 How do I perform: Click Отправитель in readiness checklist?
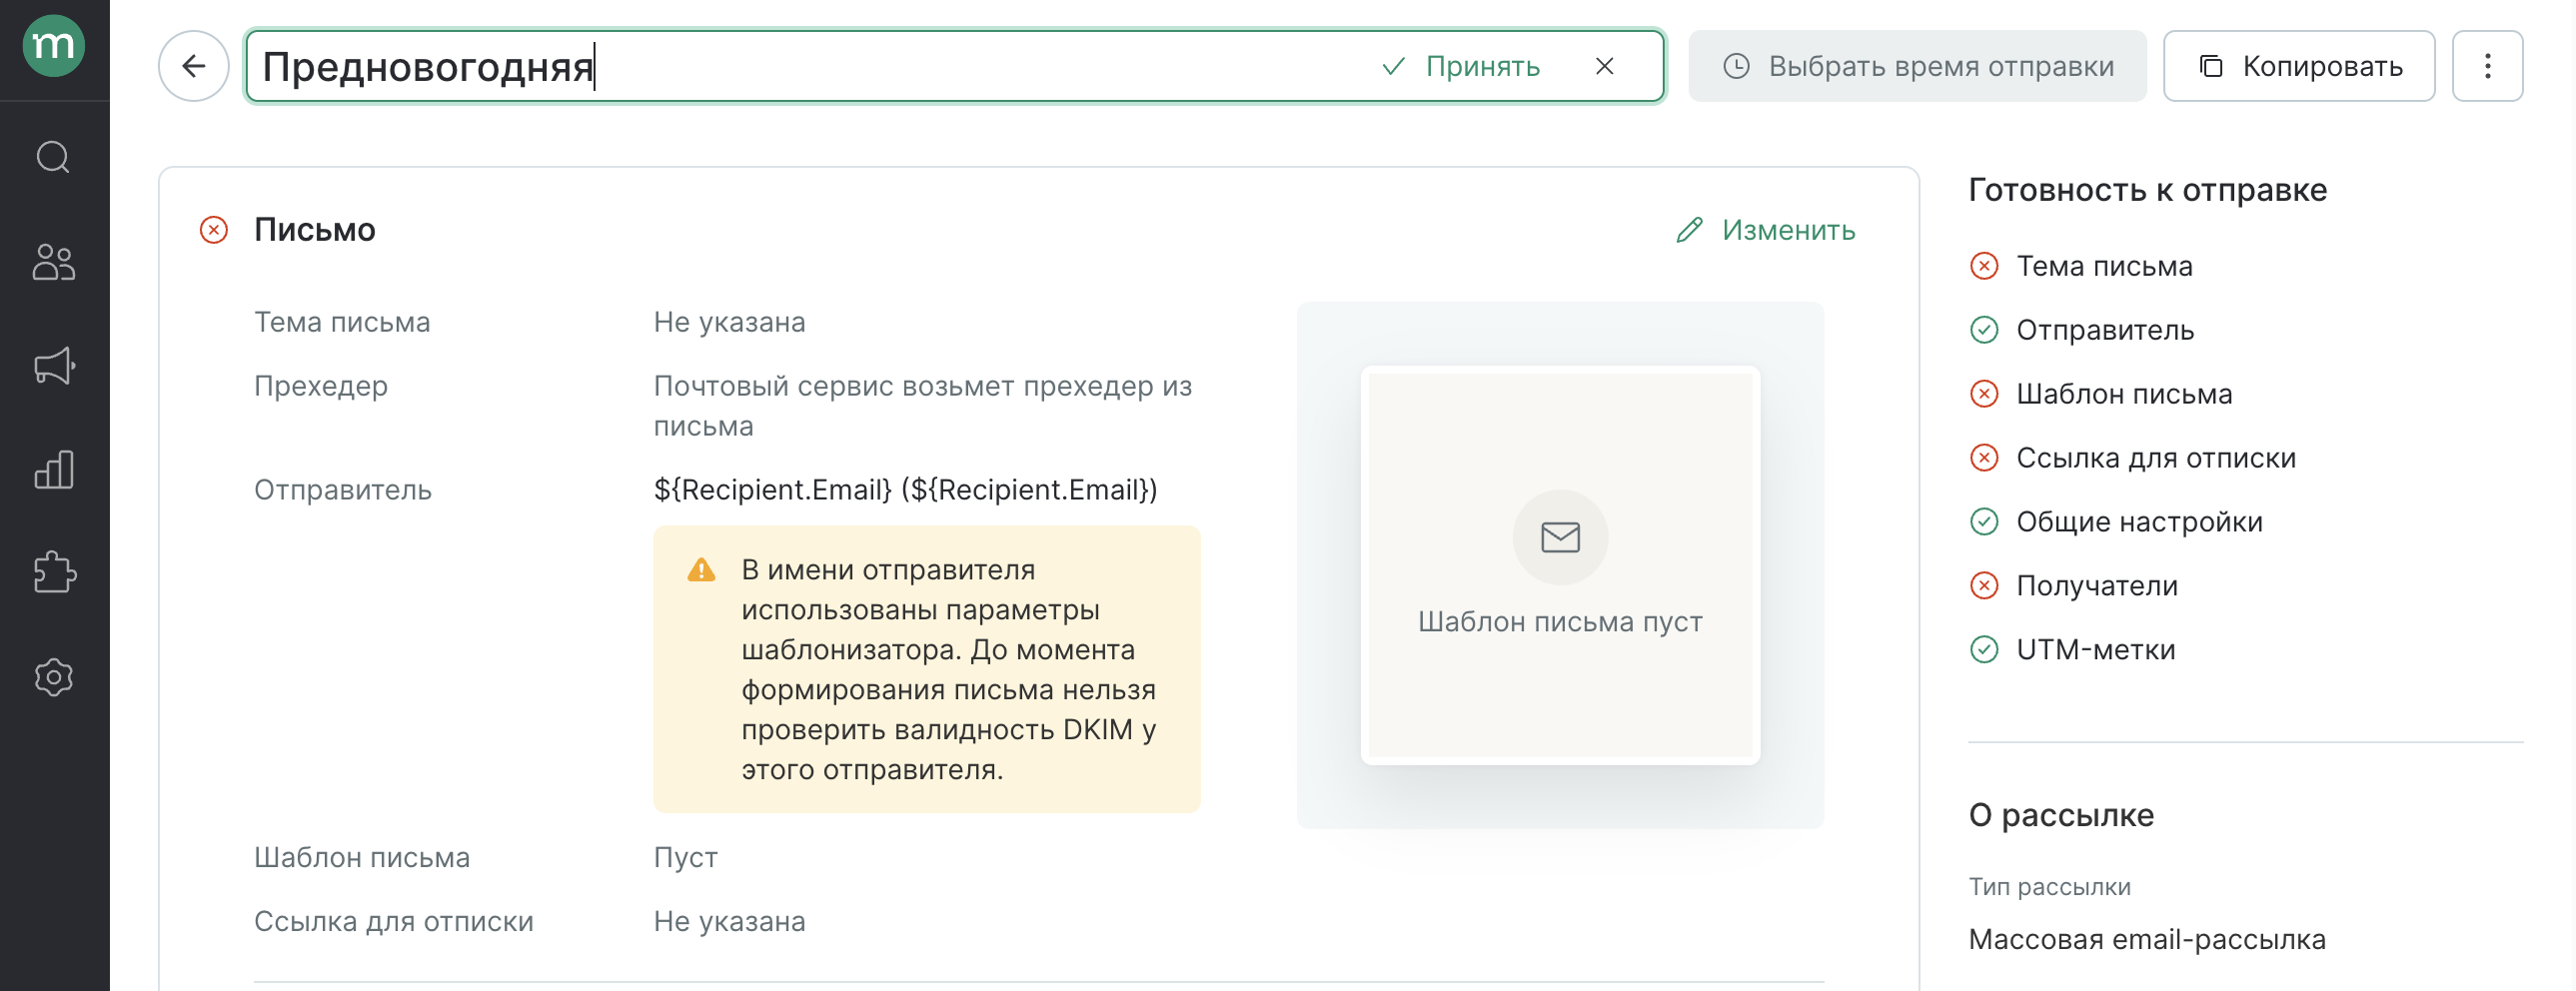pyautogui.click(x=2105, y=330)
